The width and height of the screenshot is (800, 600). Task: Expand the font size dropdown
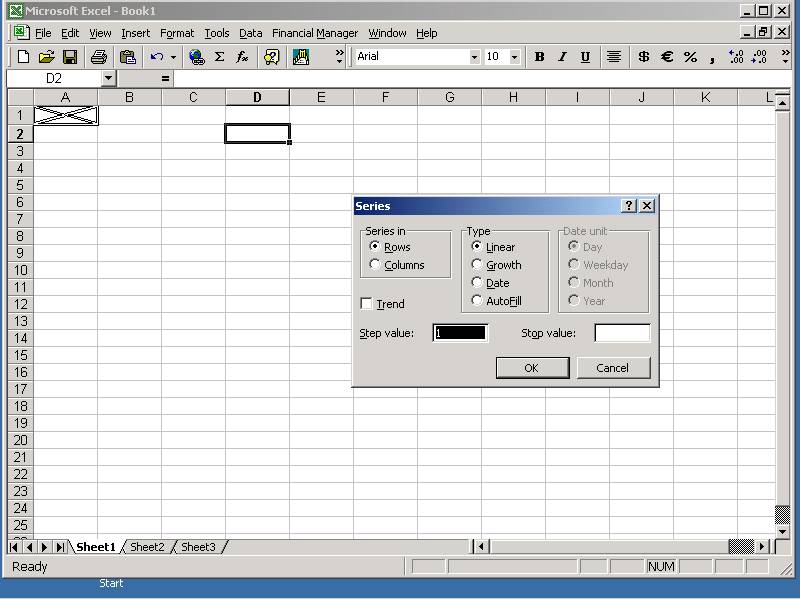(x=514, y=57)
